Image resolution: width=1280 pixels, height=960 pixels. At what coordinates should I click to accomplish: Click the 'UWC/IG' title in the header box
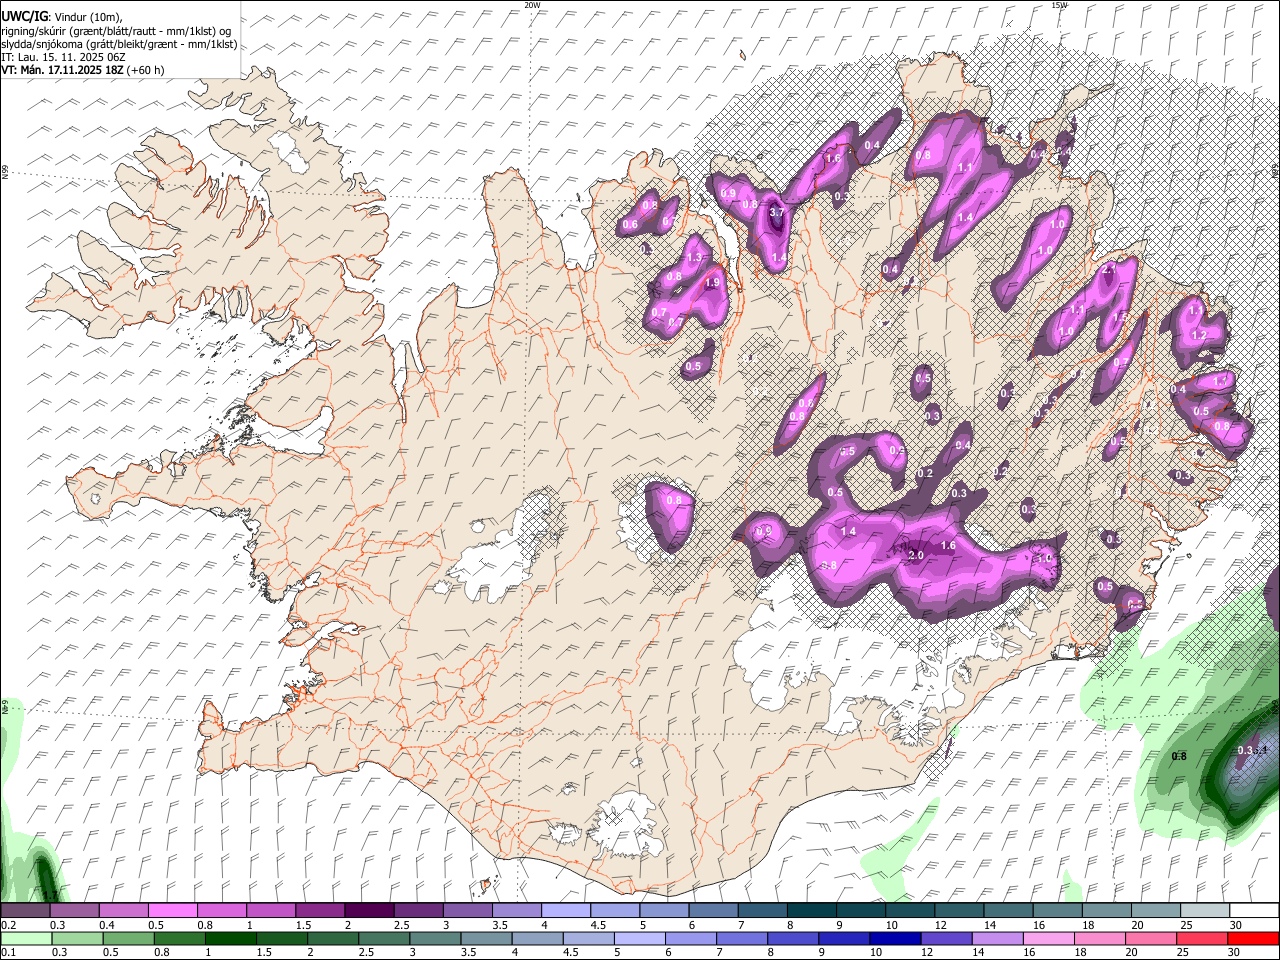pos(24,16)
